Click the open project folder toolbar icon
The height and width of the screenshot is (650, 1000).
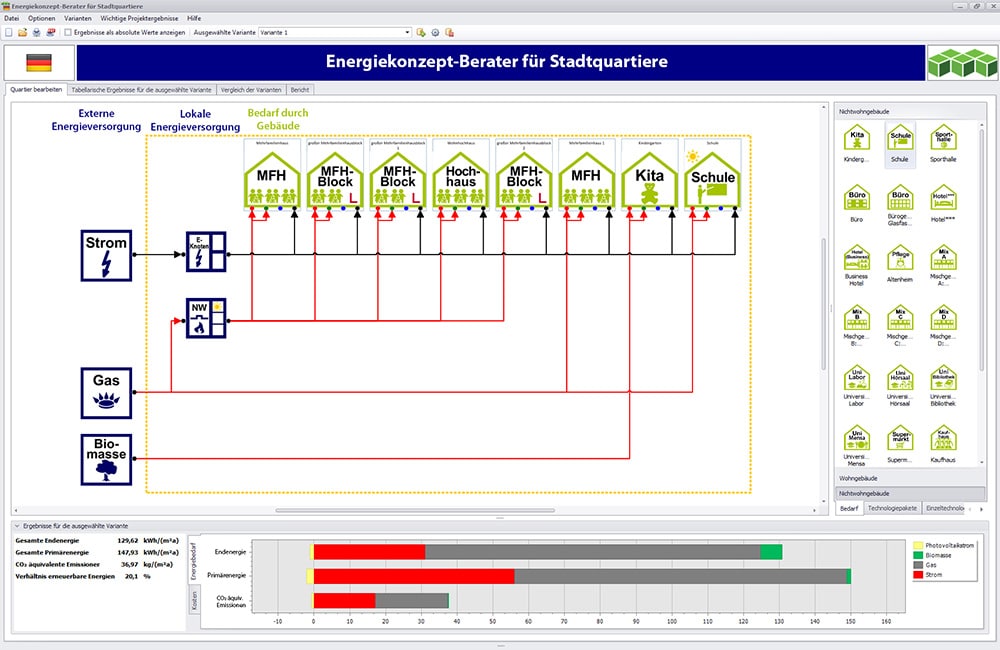(22, 32)
